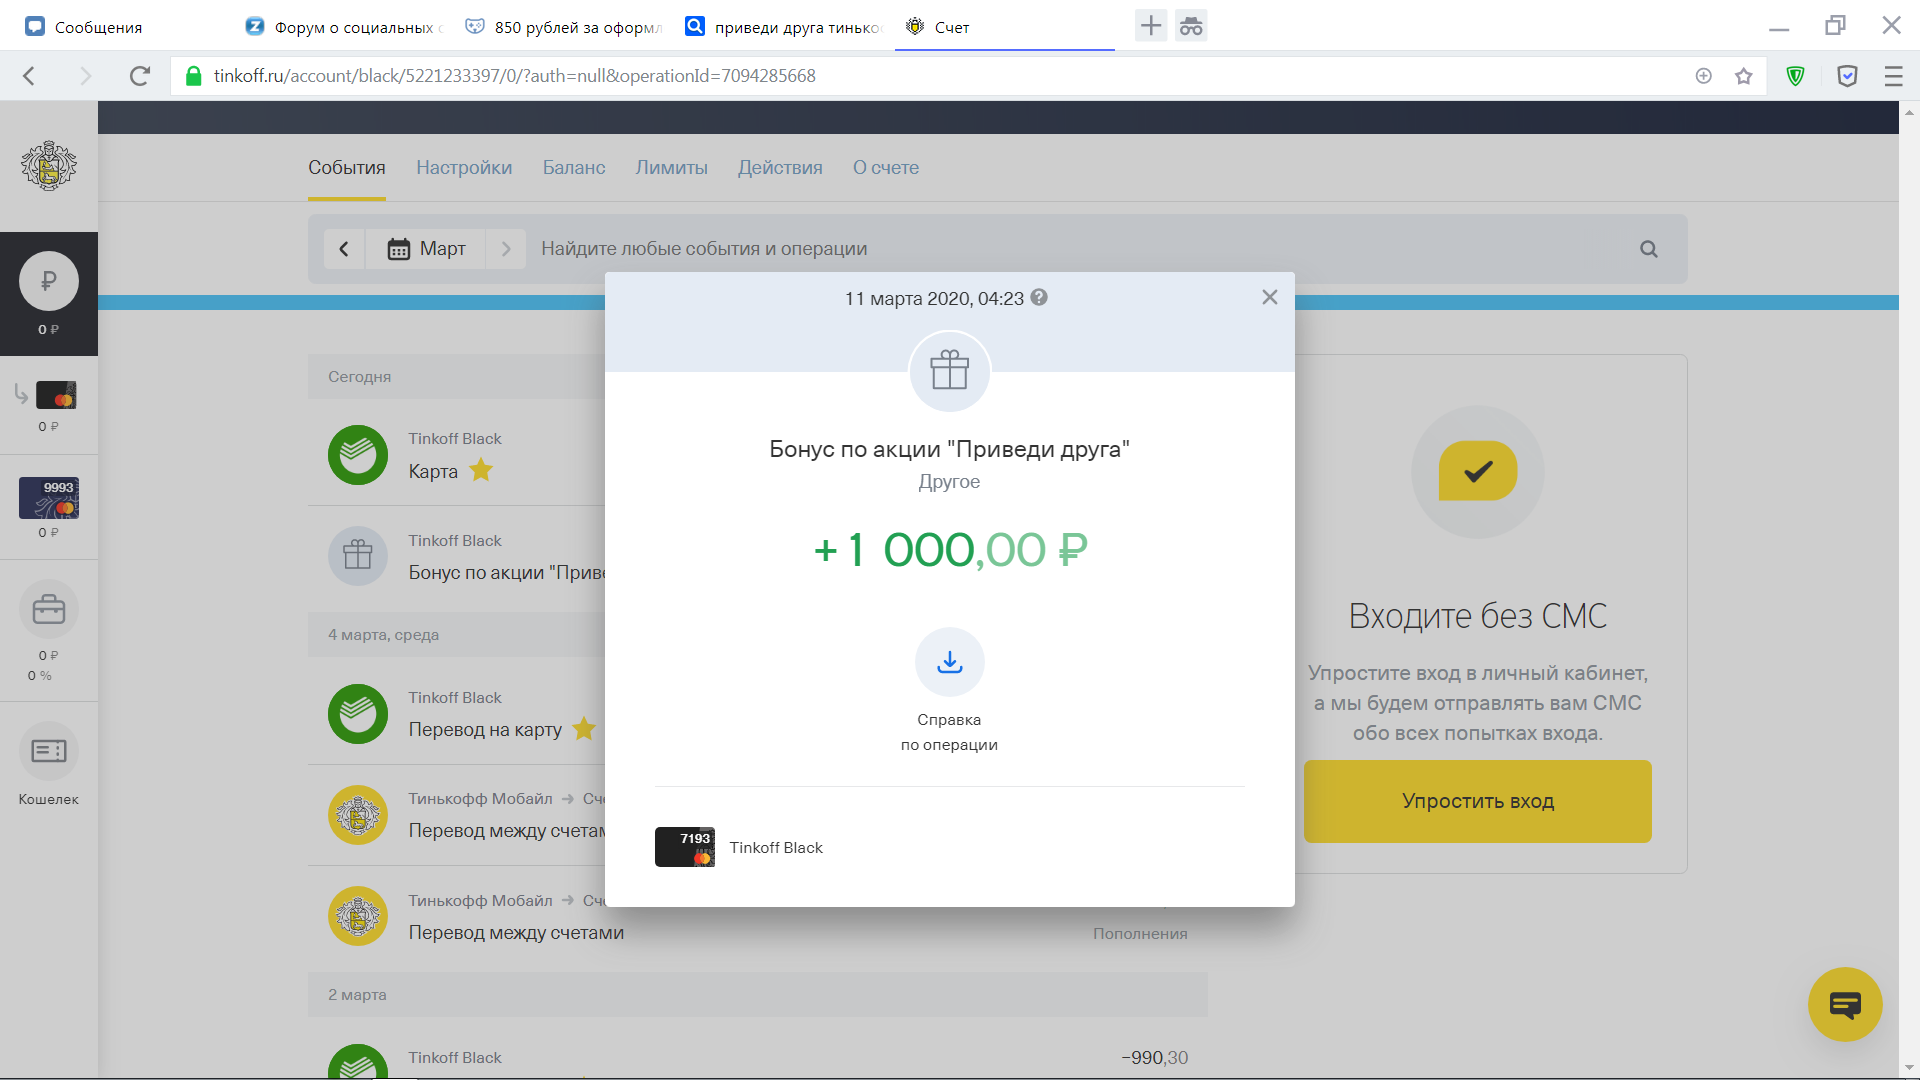Close the bonus operation popup
The image size is (1920, 1080).
[1269, 297]
